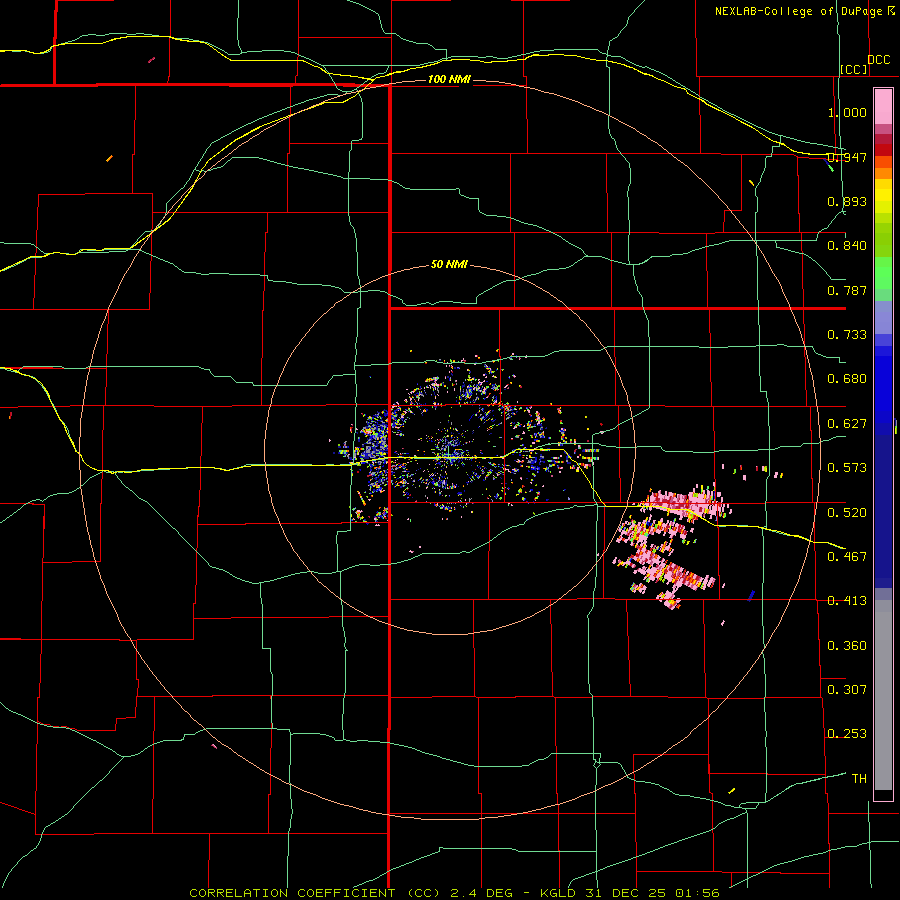This screenshot has width=900, height=900.
Task: Click the 50 NMI range ring label
Action: [449, 265]
